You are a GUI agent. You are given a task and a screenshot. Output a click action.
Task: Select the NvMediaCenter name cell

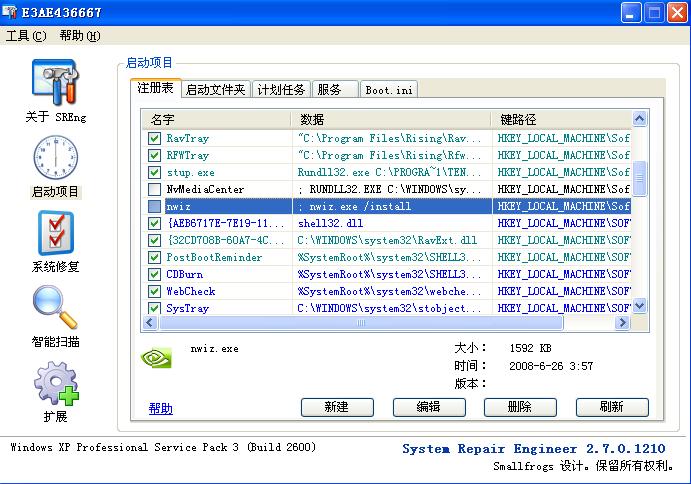coord(205,189)
